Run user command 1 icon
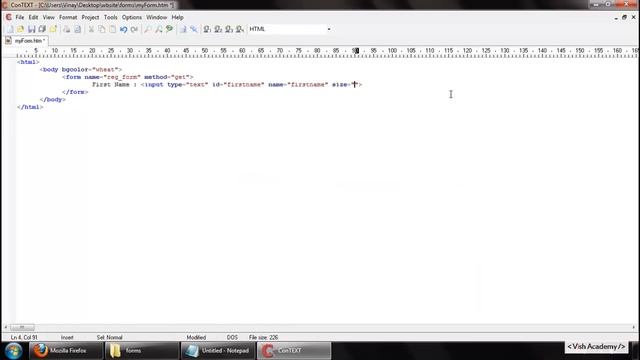 click(207, 29)
